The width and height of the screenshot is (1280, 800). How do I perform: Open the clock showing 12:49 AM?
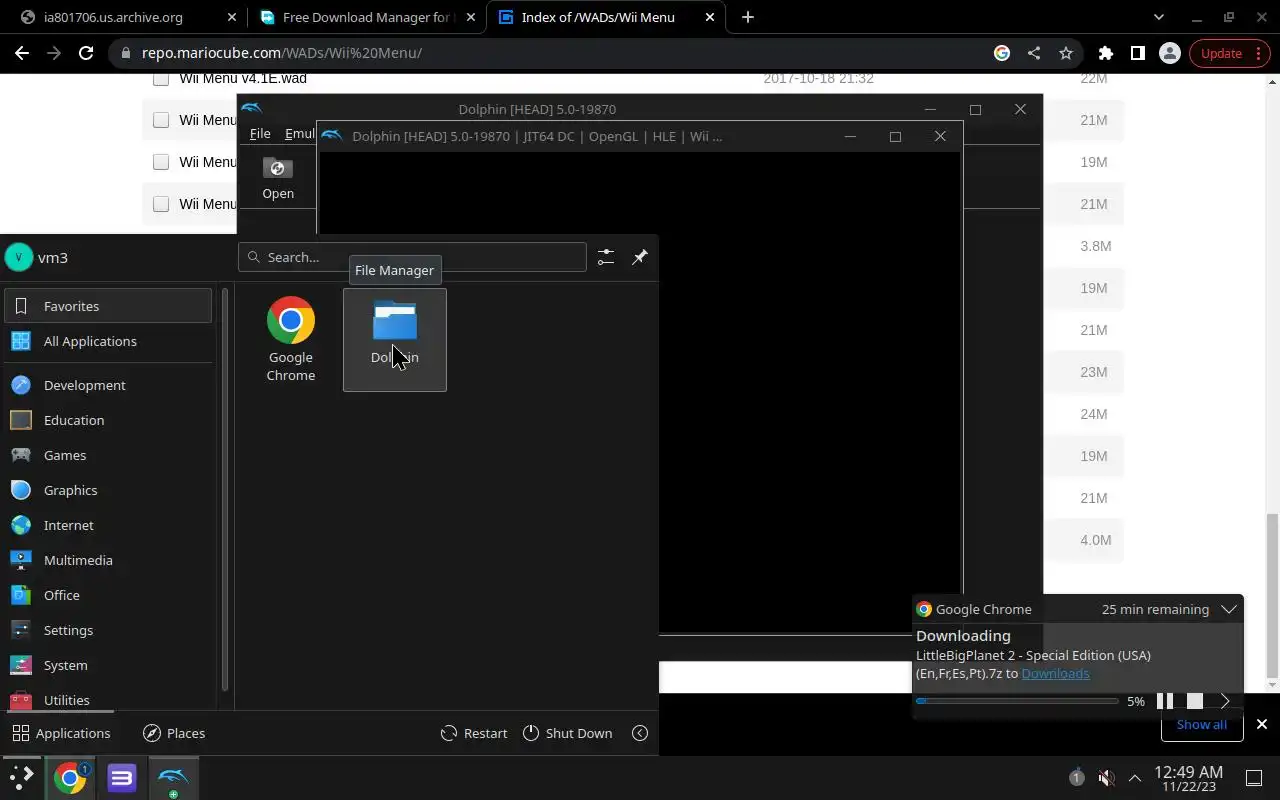[x=1188, y=778]
